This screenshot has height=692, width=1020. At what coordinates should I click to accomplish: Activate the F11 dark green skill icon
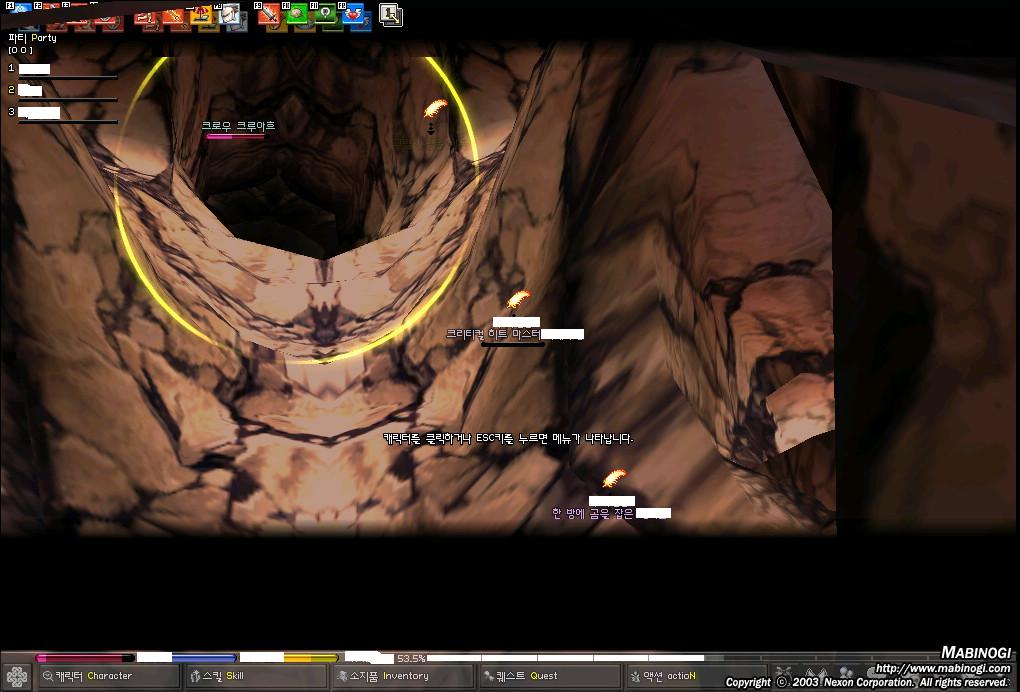[x=325, y=13]
